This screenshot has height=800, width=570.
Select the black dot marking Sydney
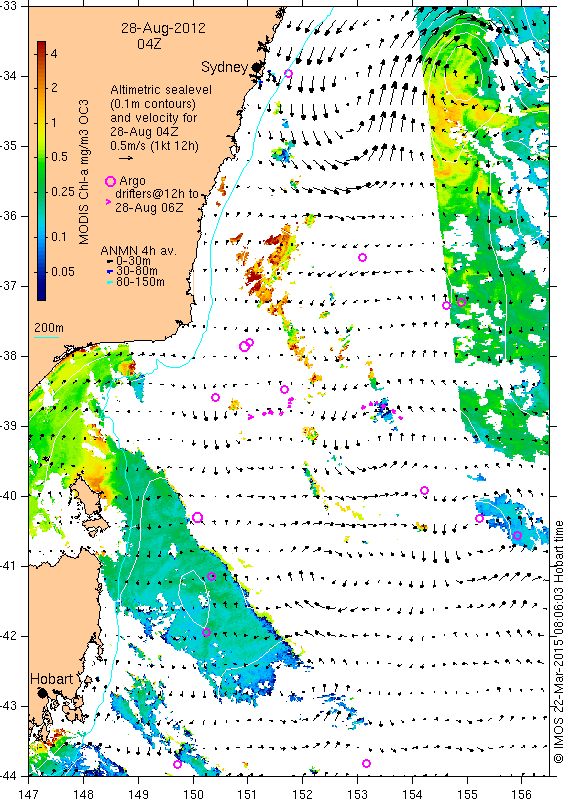tap(256, 67)
